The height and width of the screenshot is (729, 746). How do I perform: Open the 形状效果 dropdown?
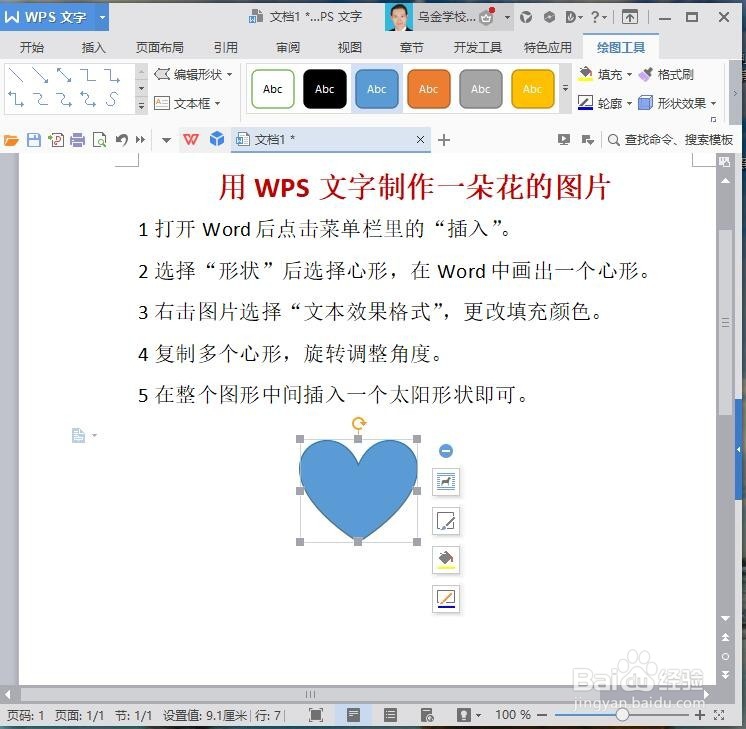pyautogui.click(x=713, y=103)
